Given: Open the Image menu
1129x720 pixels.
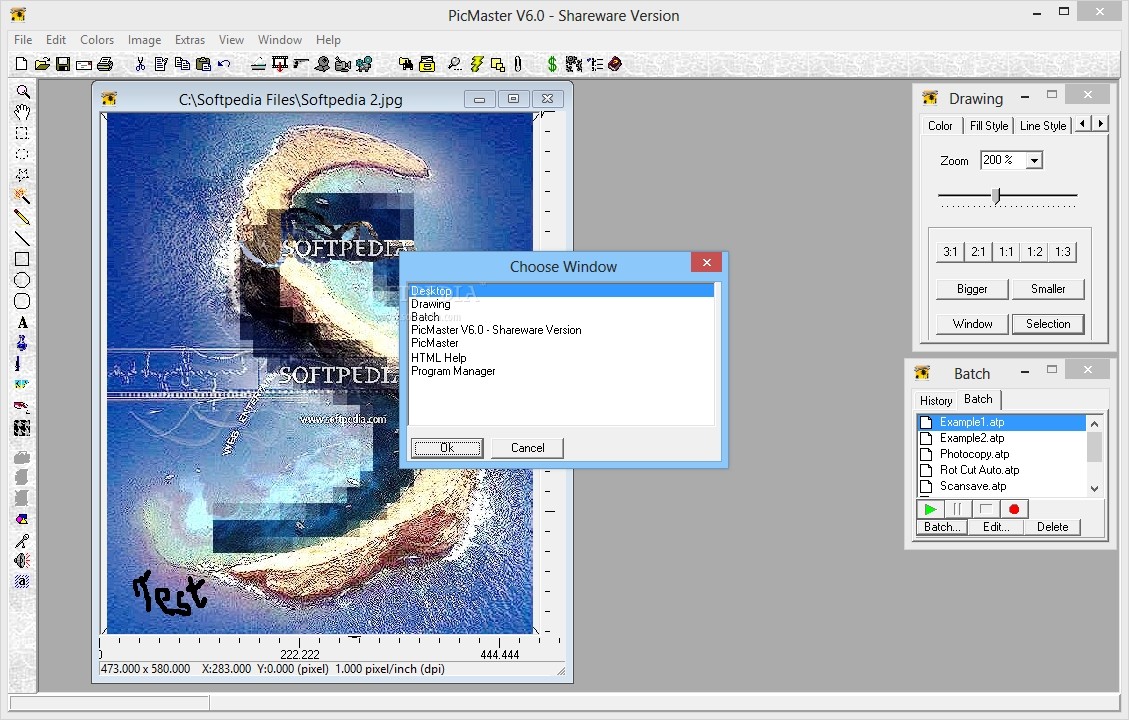Looking at the screenshot, I should point(144,40).
